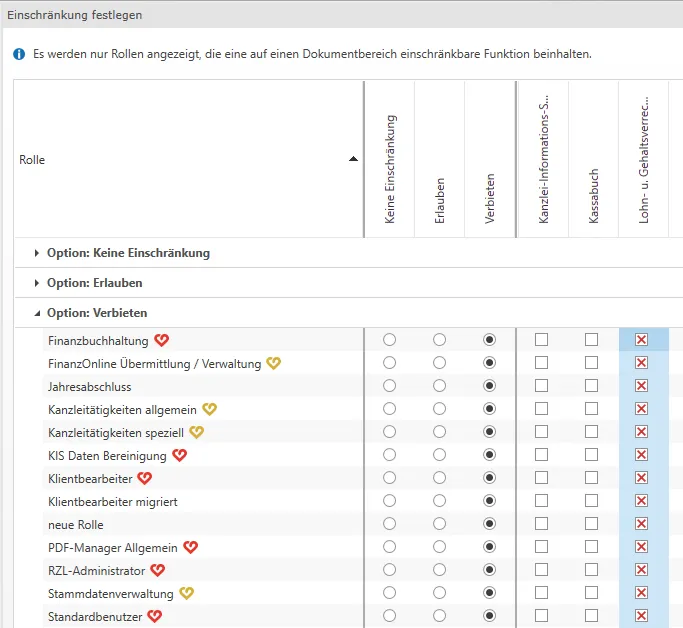Toggle Lohn- u. Gehaltsverrec... box for Stammdatenverwaltung
This screenshot has height=628, width=683.
pyautogui.click(x=642, y=593)
